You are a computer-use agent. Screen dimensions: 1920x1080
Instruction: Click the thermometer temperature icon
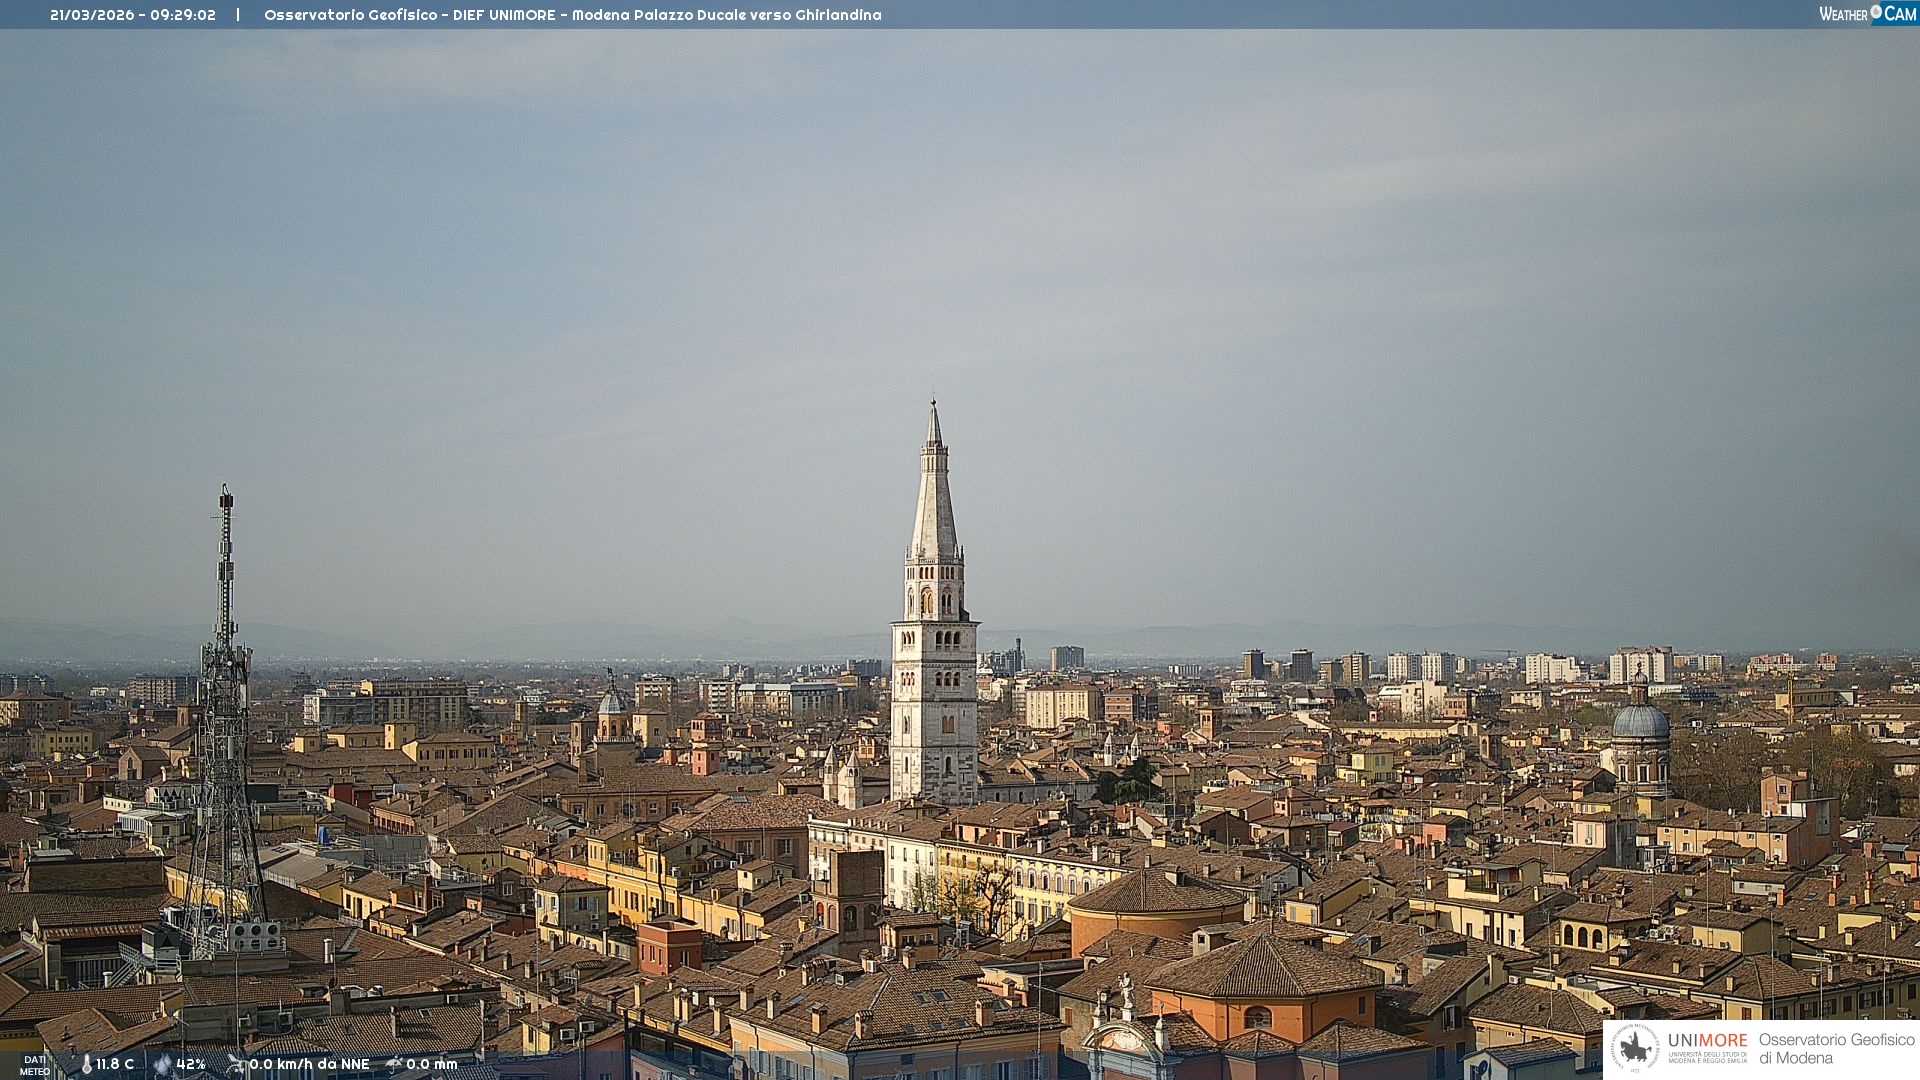[x=86, y=1064]
